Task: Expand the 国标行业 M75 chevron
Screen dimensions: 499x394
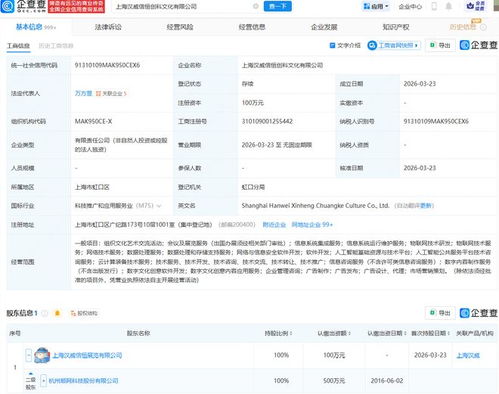Action: (159, 206)
